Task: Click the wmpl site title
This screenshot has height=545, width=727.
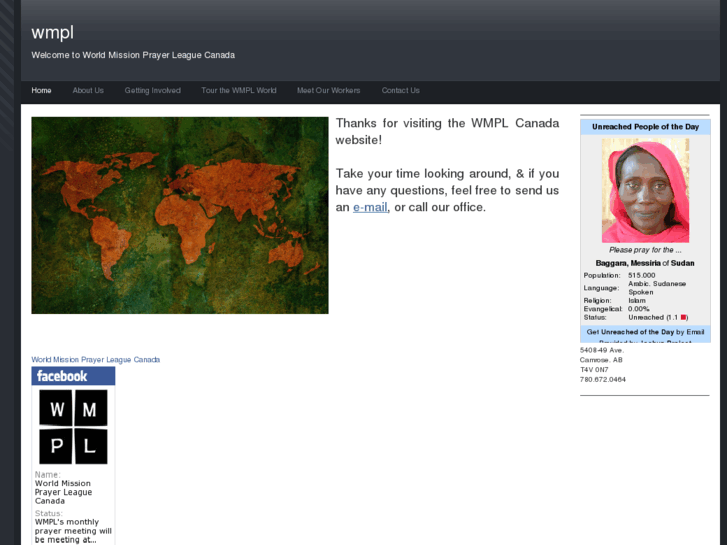Action: click(x=52, y=32)
